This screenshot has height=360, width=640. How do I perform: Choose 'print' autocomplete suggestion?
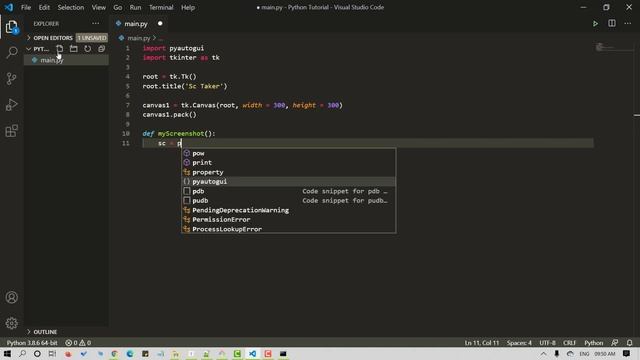[289, 162]
